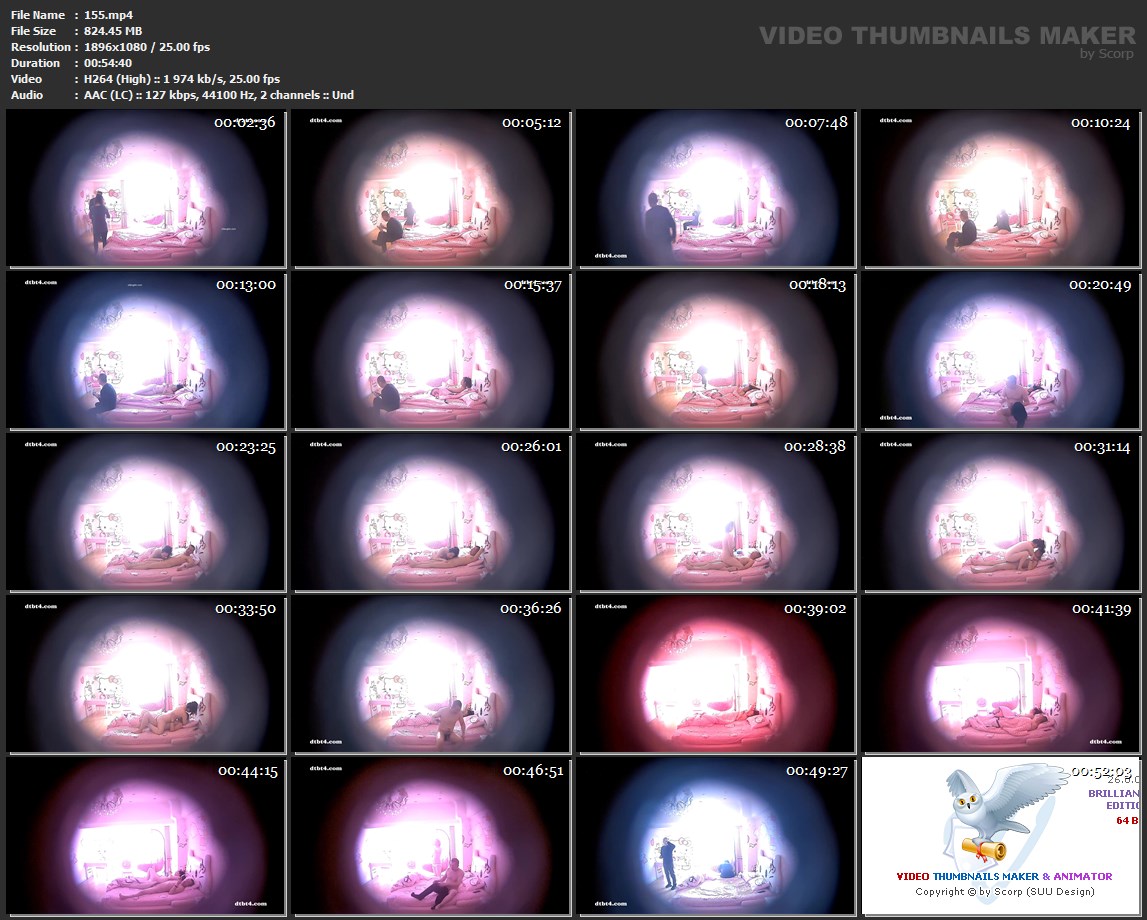Select the thumbnail stamped 00:44:15
Viewport: 1147px width, 920px height.
coord(146,836)
